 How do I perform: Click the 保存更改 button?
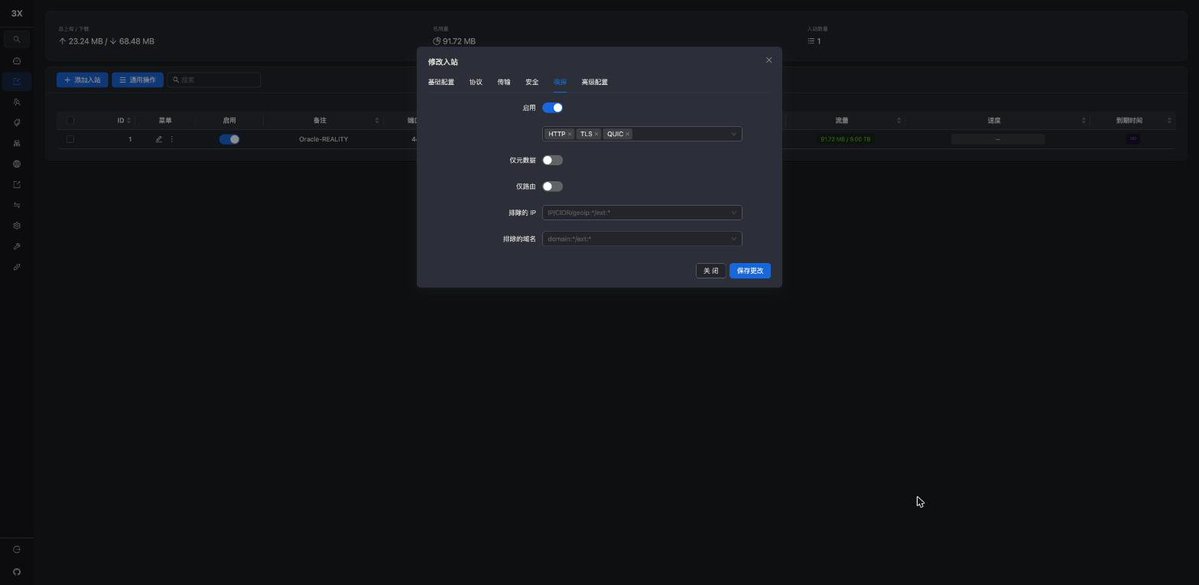click(x=750, y=271)
